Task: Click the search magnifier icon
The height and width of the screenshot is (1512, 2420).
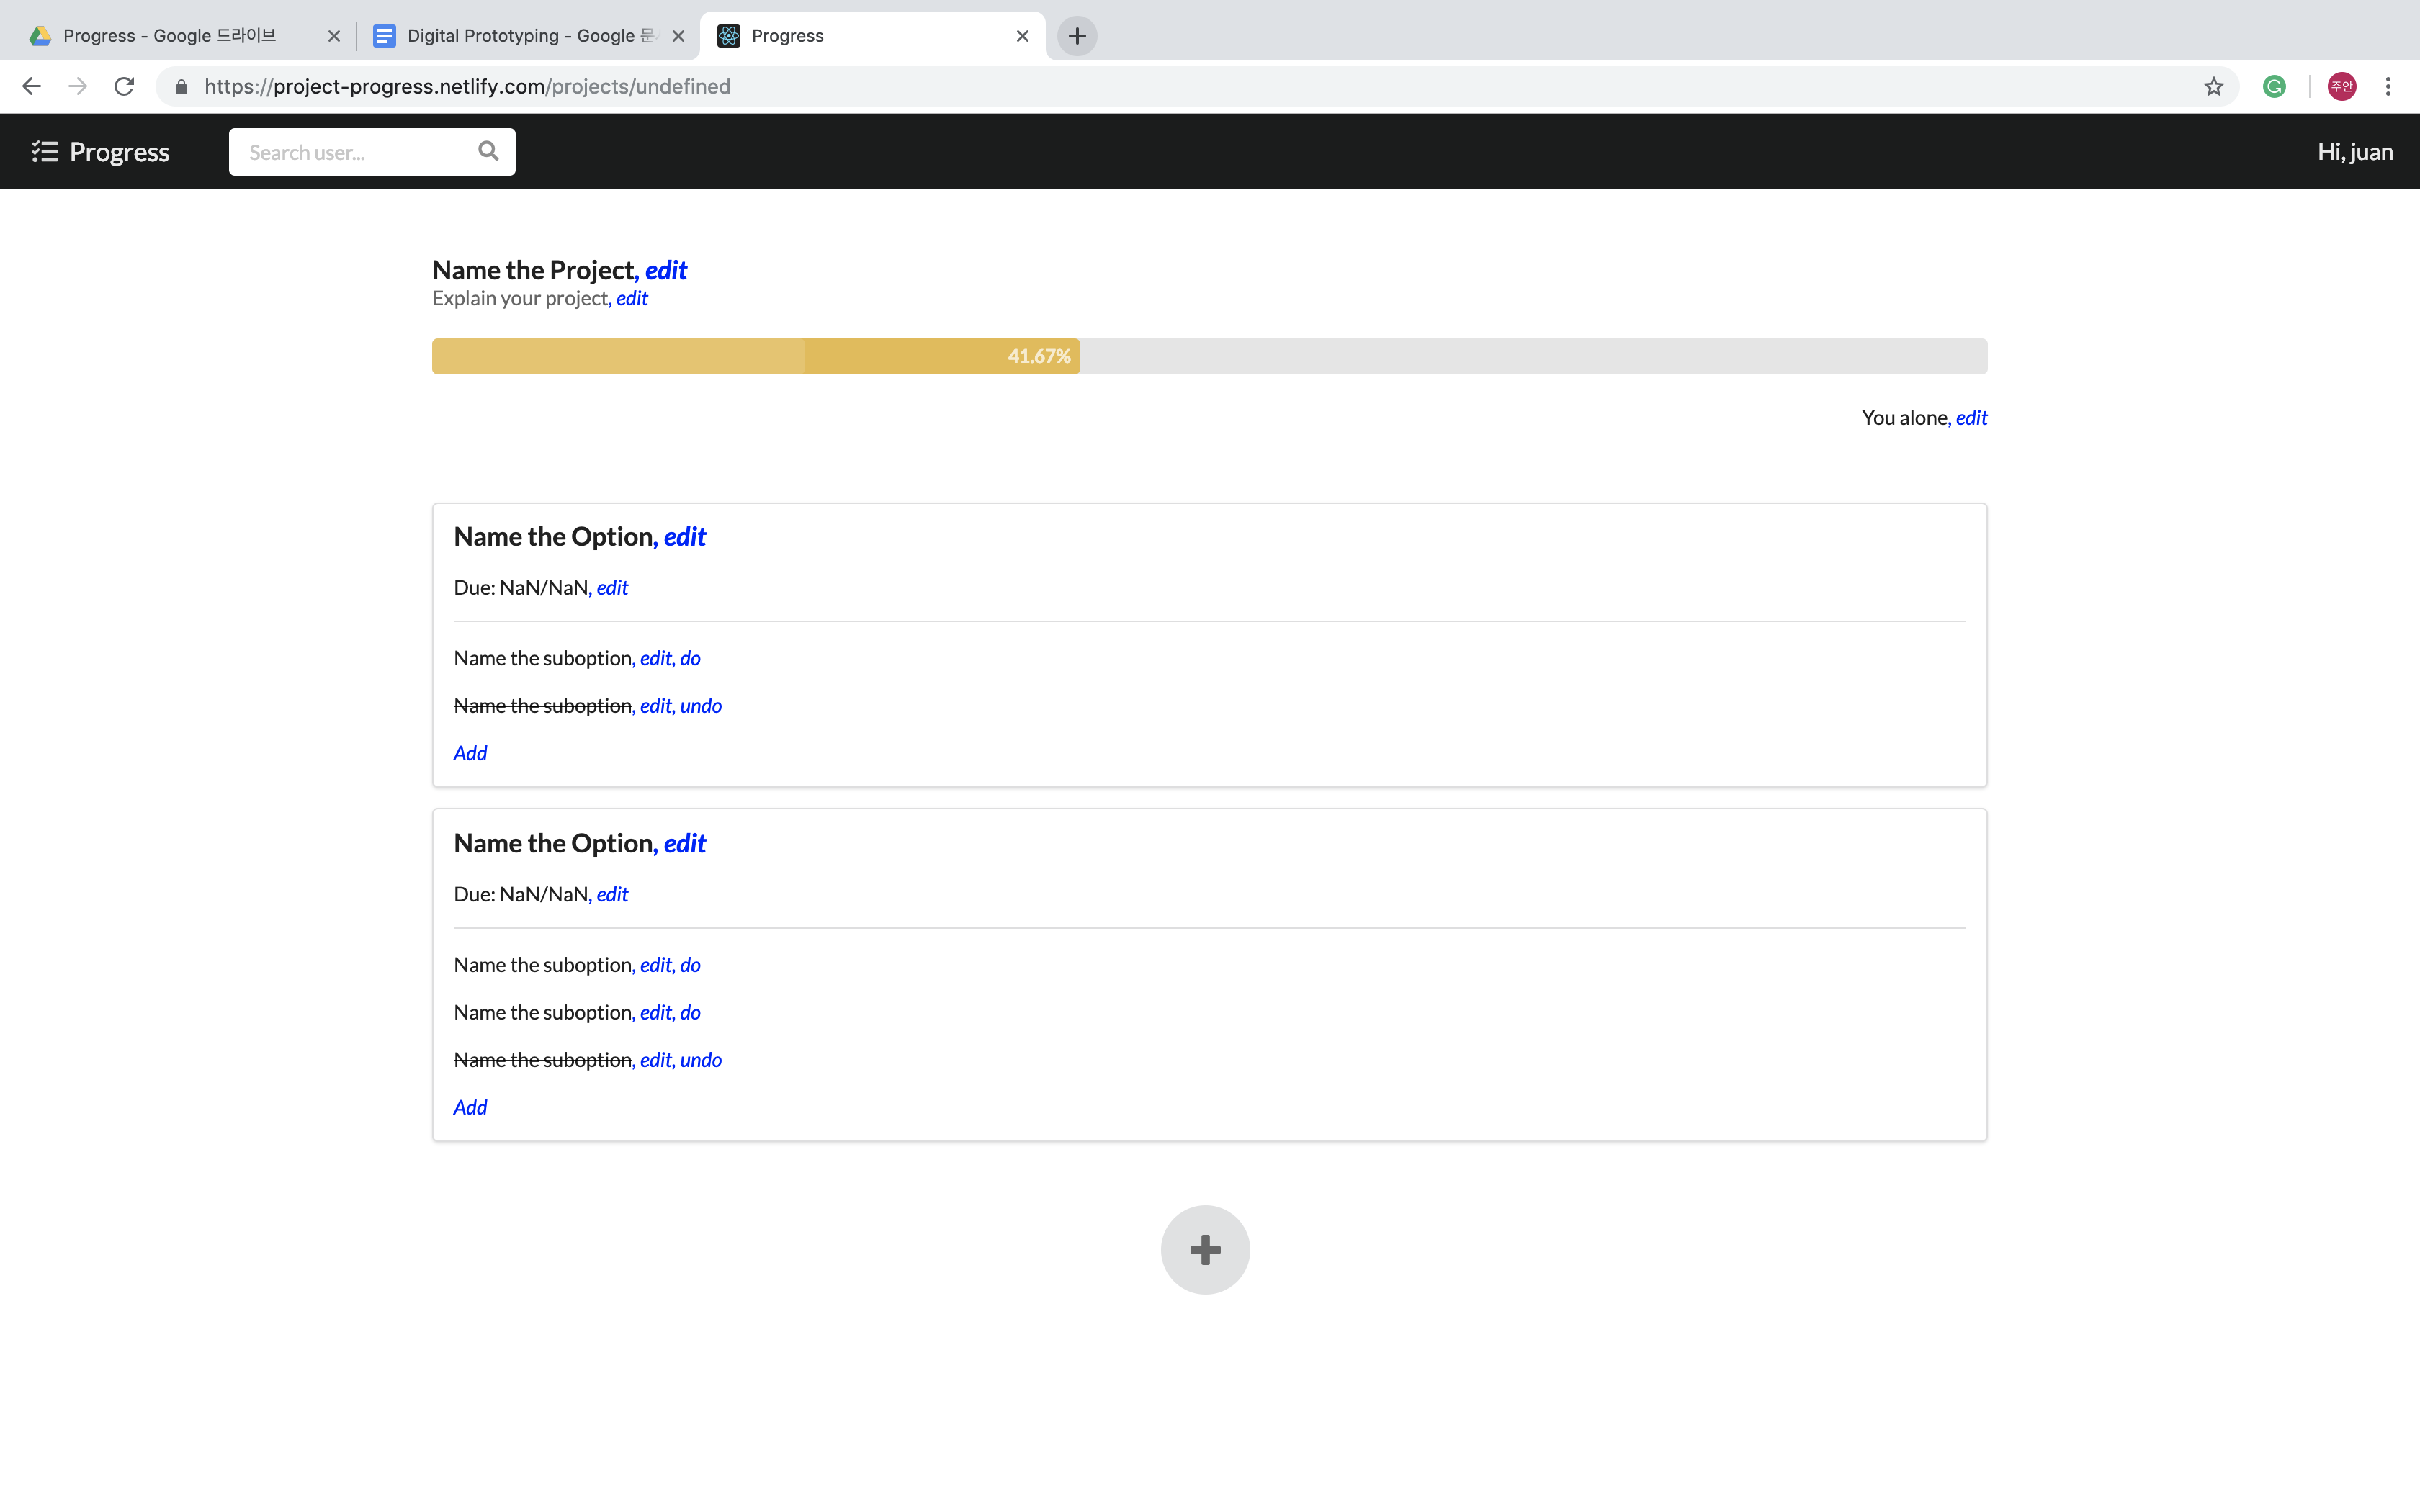Action: click(488, 151)
